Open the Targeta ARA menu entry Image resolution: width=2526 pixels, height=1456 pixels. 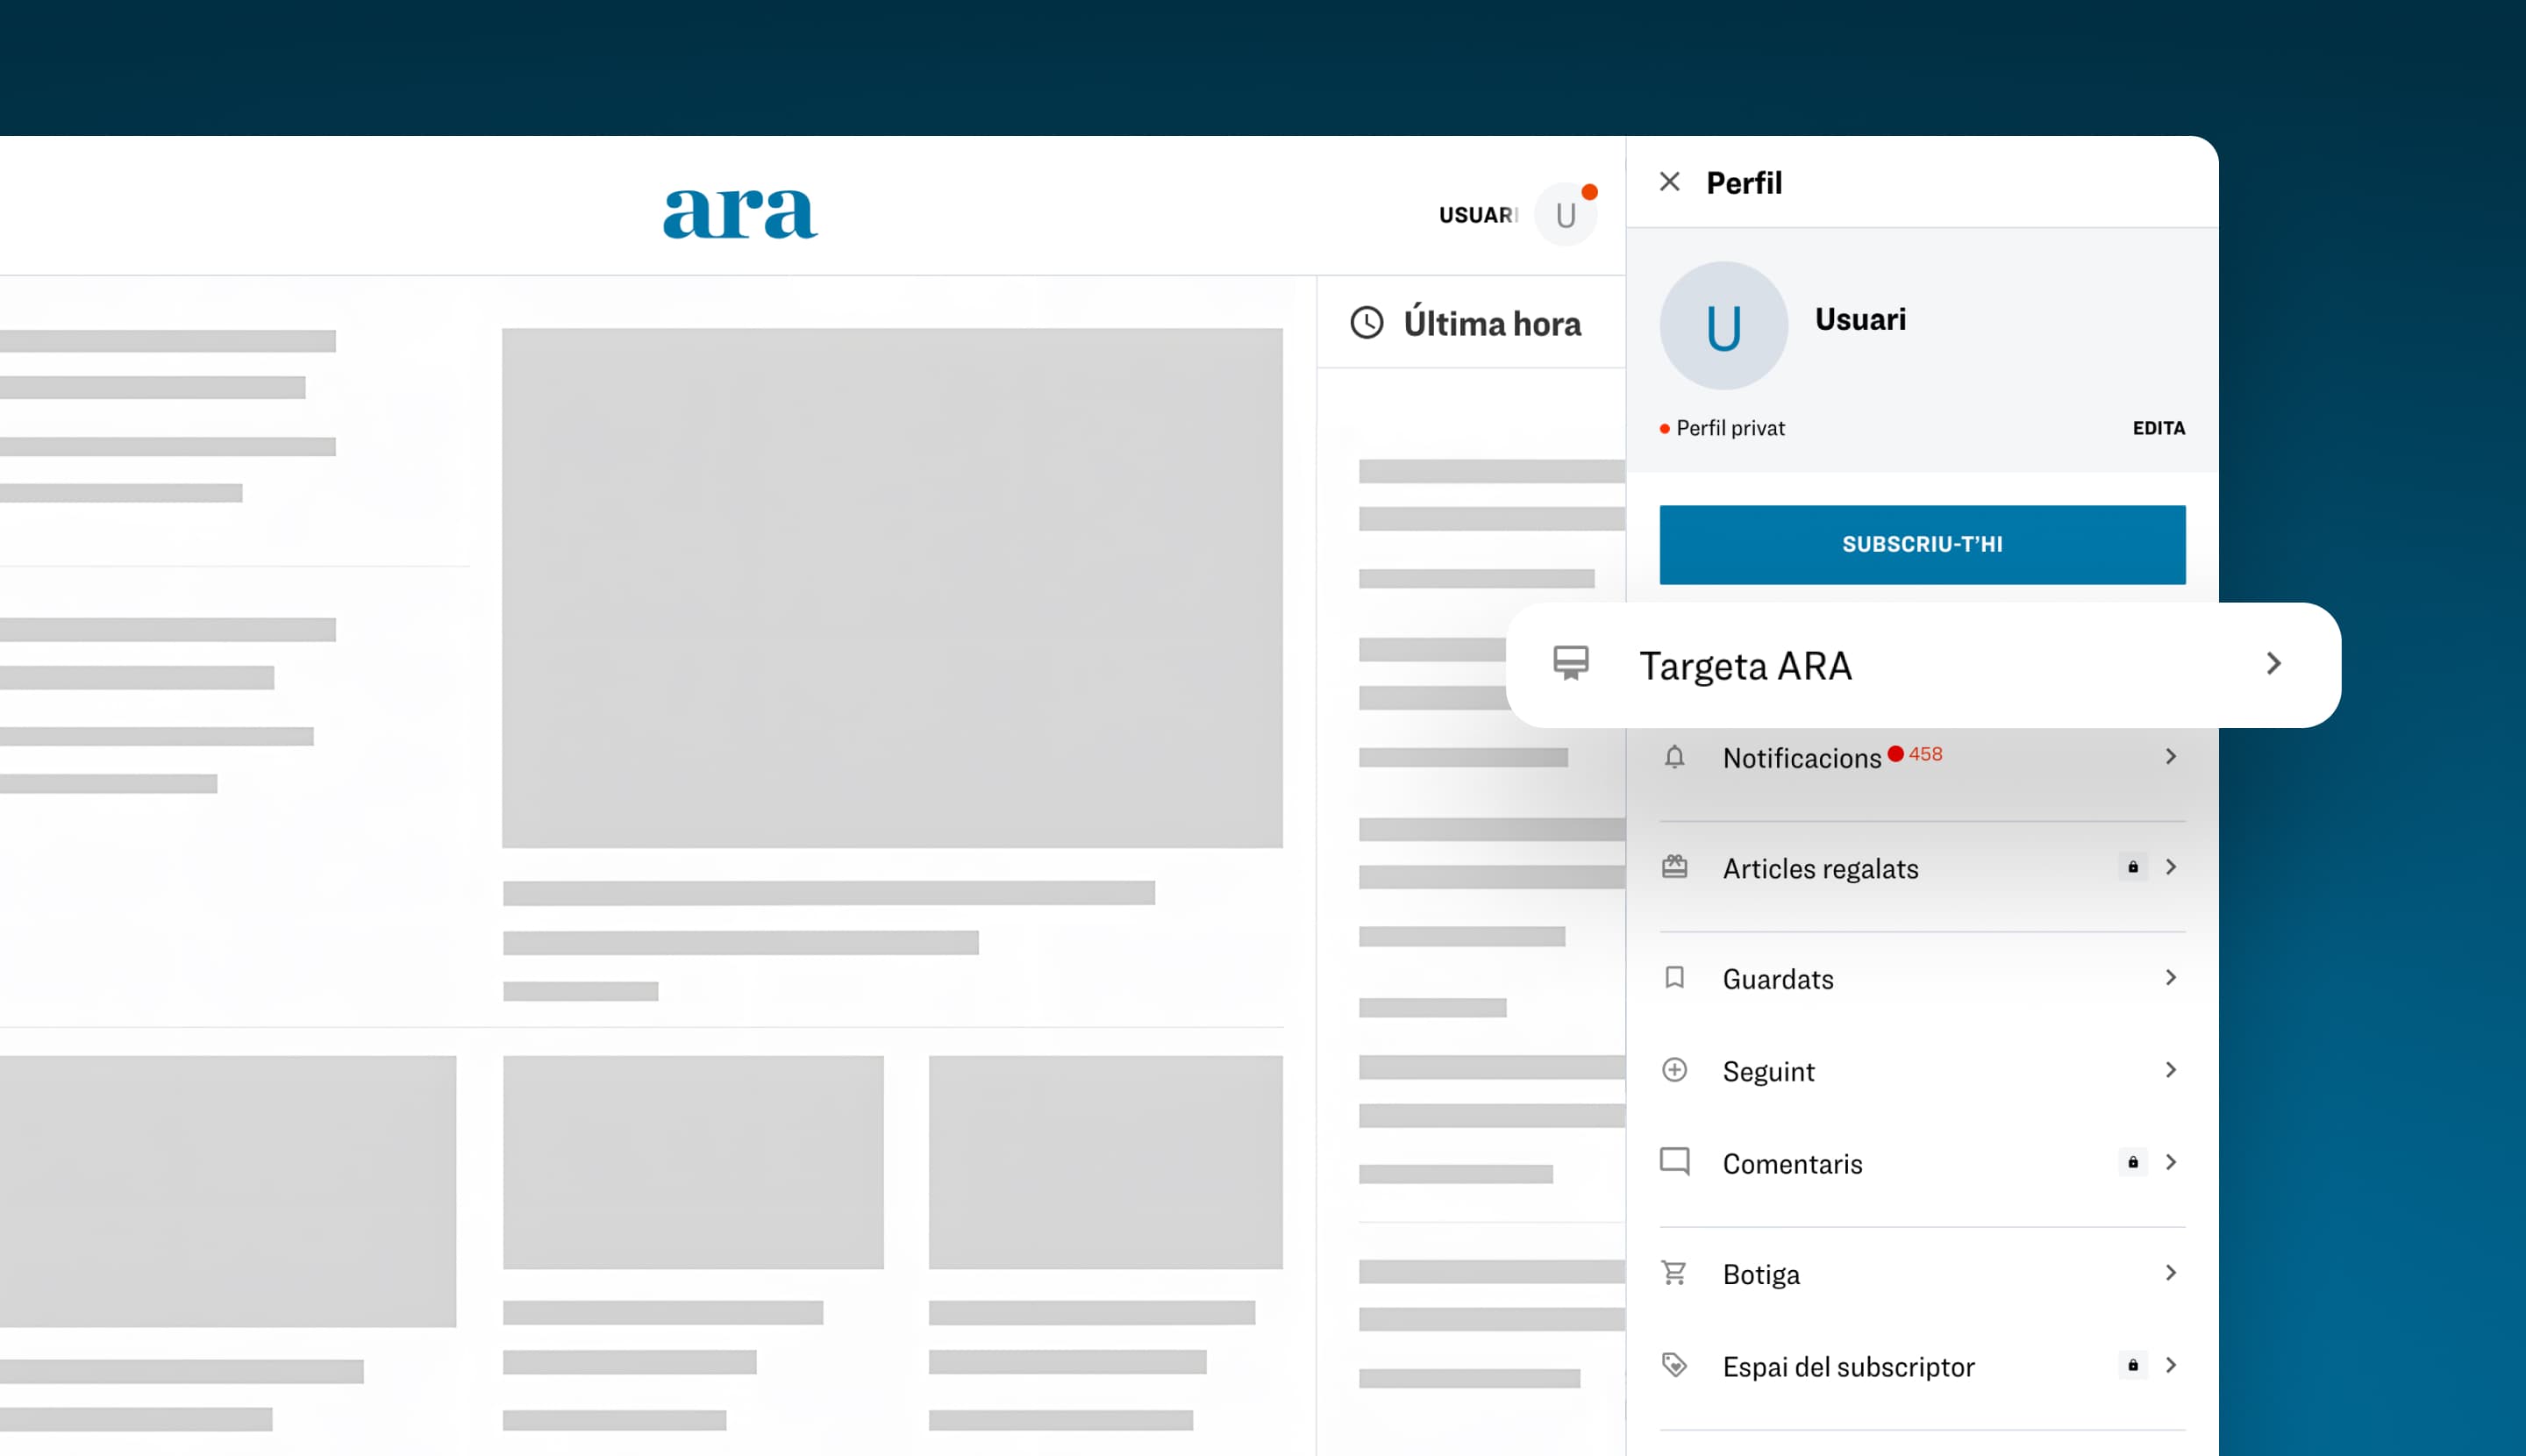coord(1923,665)
